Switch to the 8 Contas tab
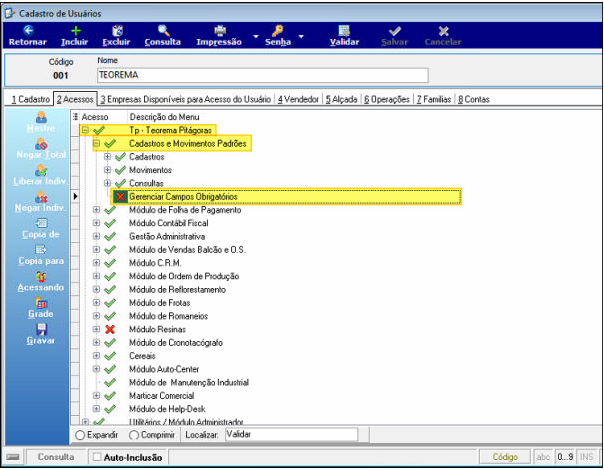Viewport: 604px width, 470px height. [474, 99]
